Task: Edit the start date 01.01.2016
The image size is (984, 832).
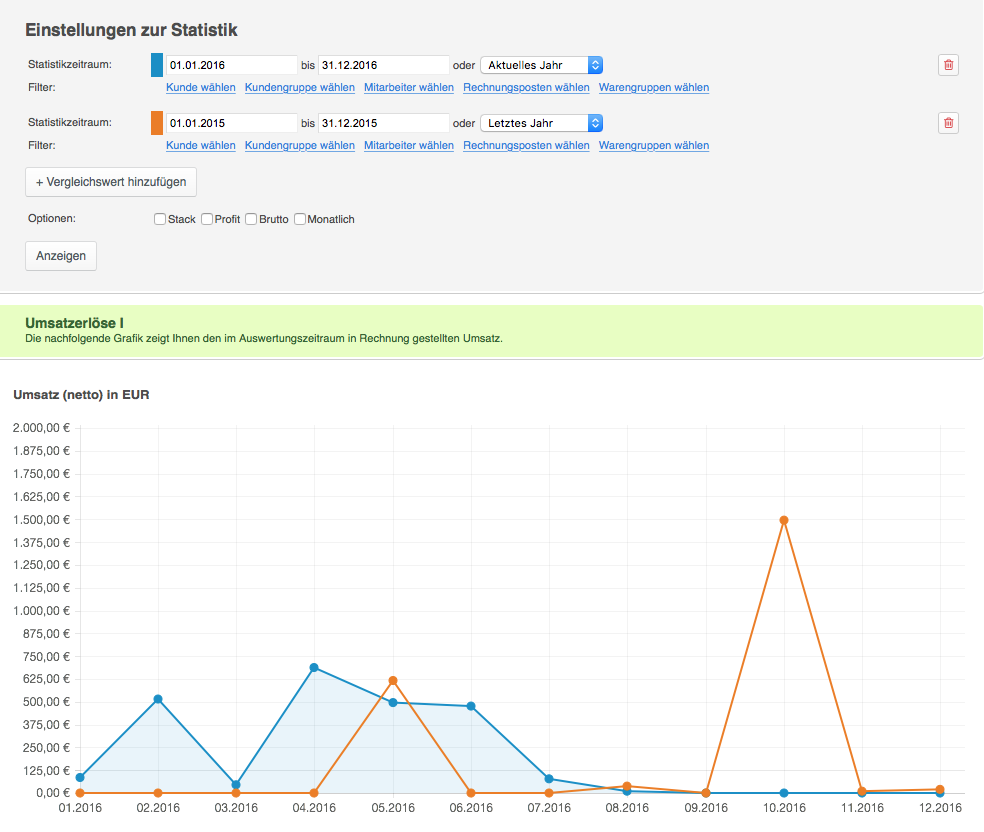Action: (232, 65)
